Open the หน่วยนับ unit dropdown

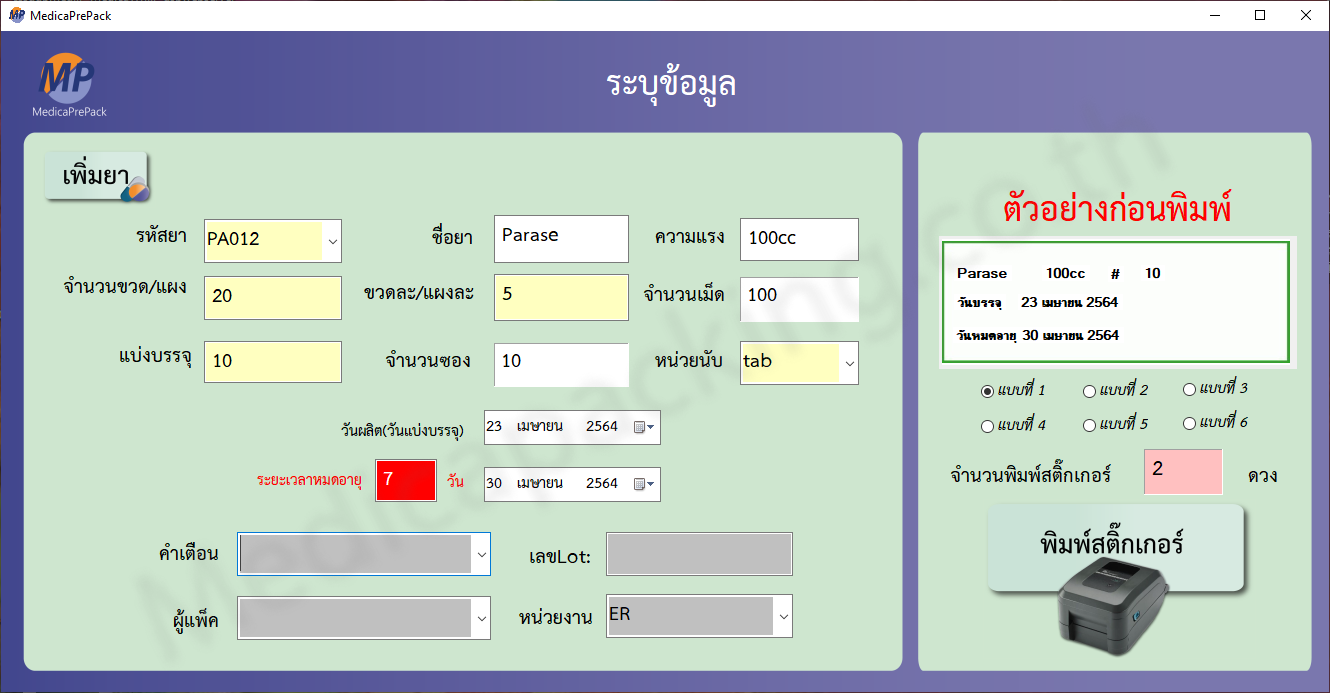[849, 364]
